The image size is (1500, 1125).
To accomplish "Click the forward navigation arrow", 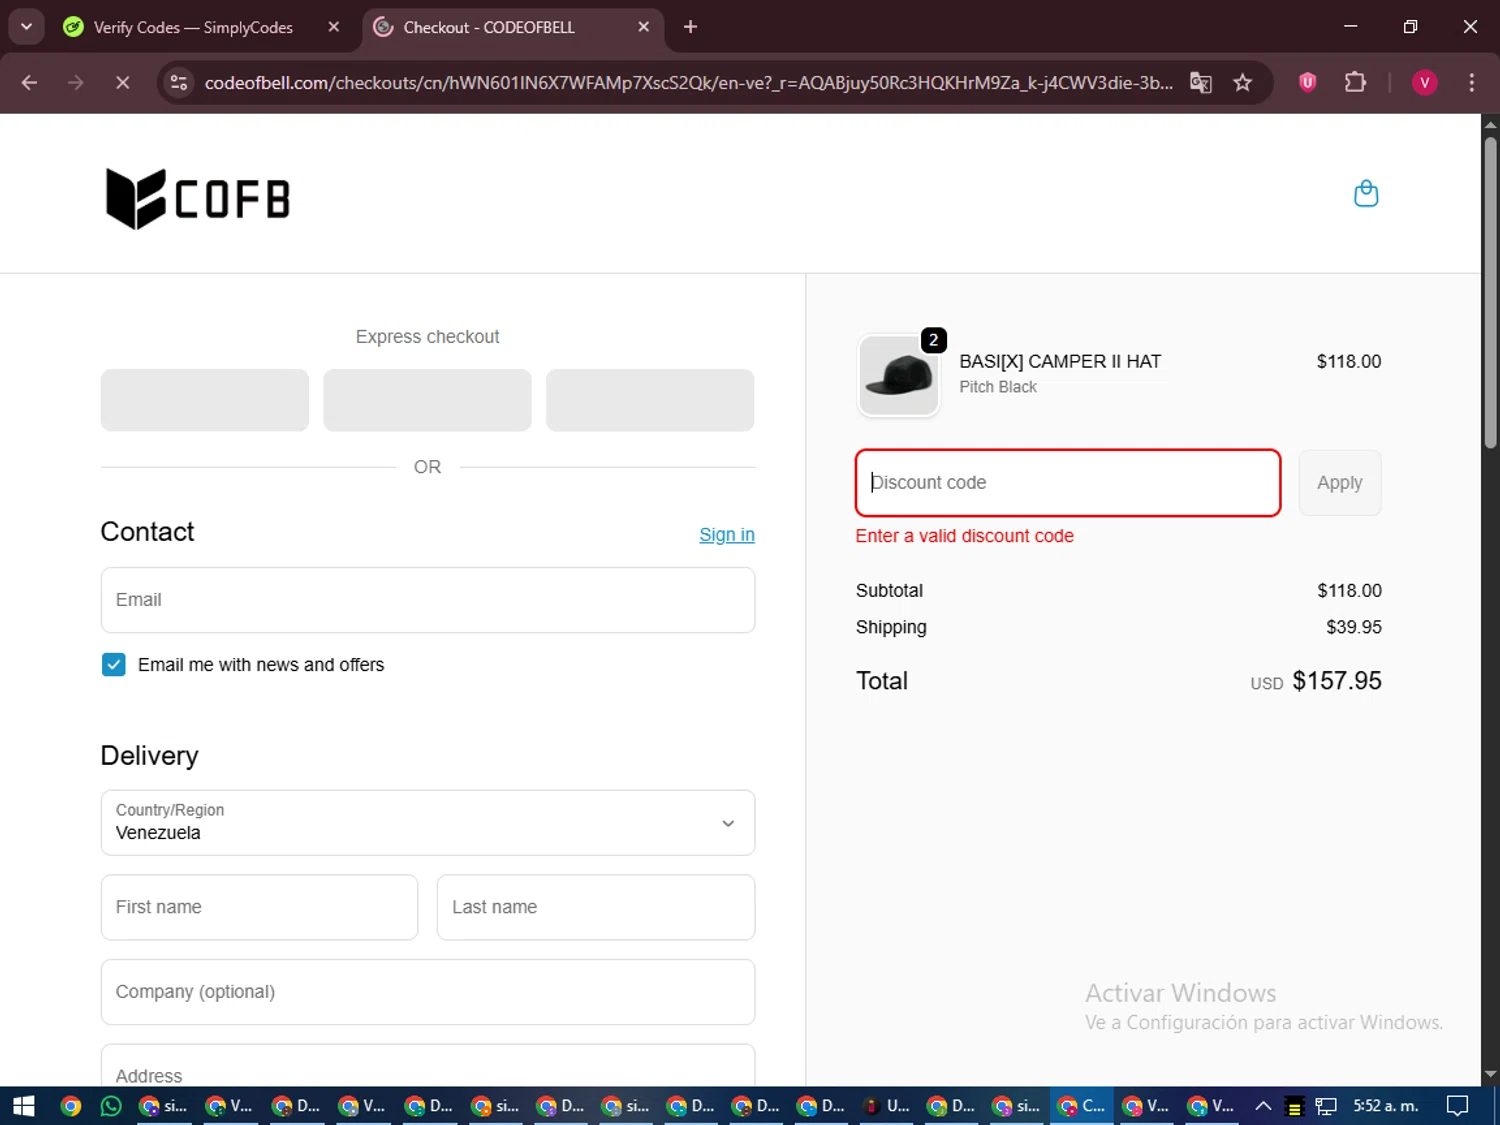I will [x=76, y=83].
